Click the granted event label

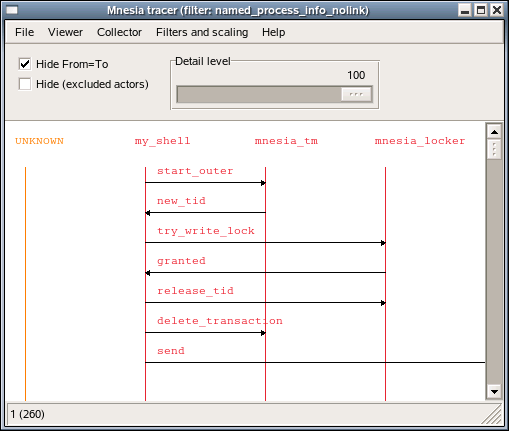(181, 261)
